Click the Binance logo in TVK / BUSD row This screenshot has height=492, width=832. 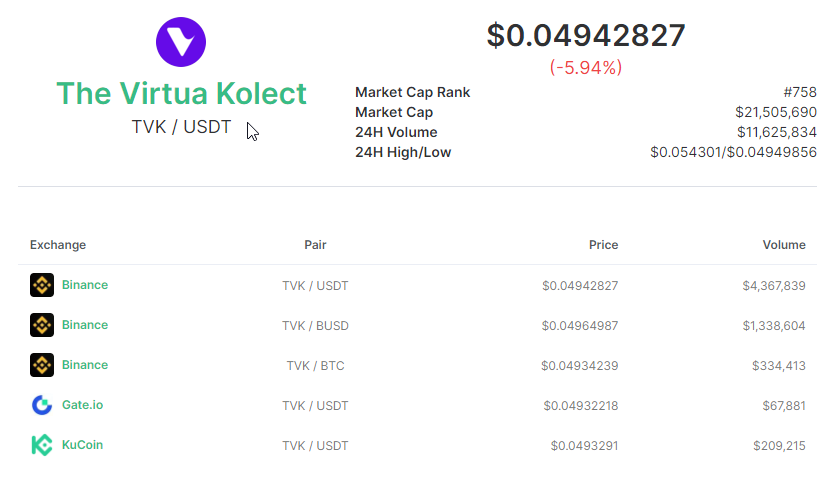click(x=42, y=325)
